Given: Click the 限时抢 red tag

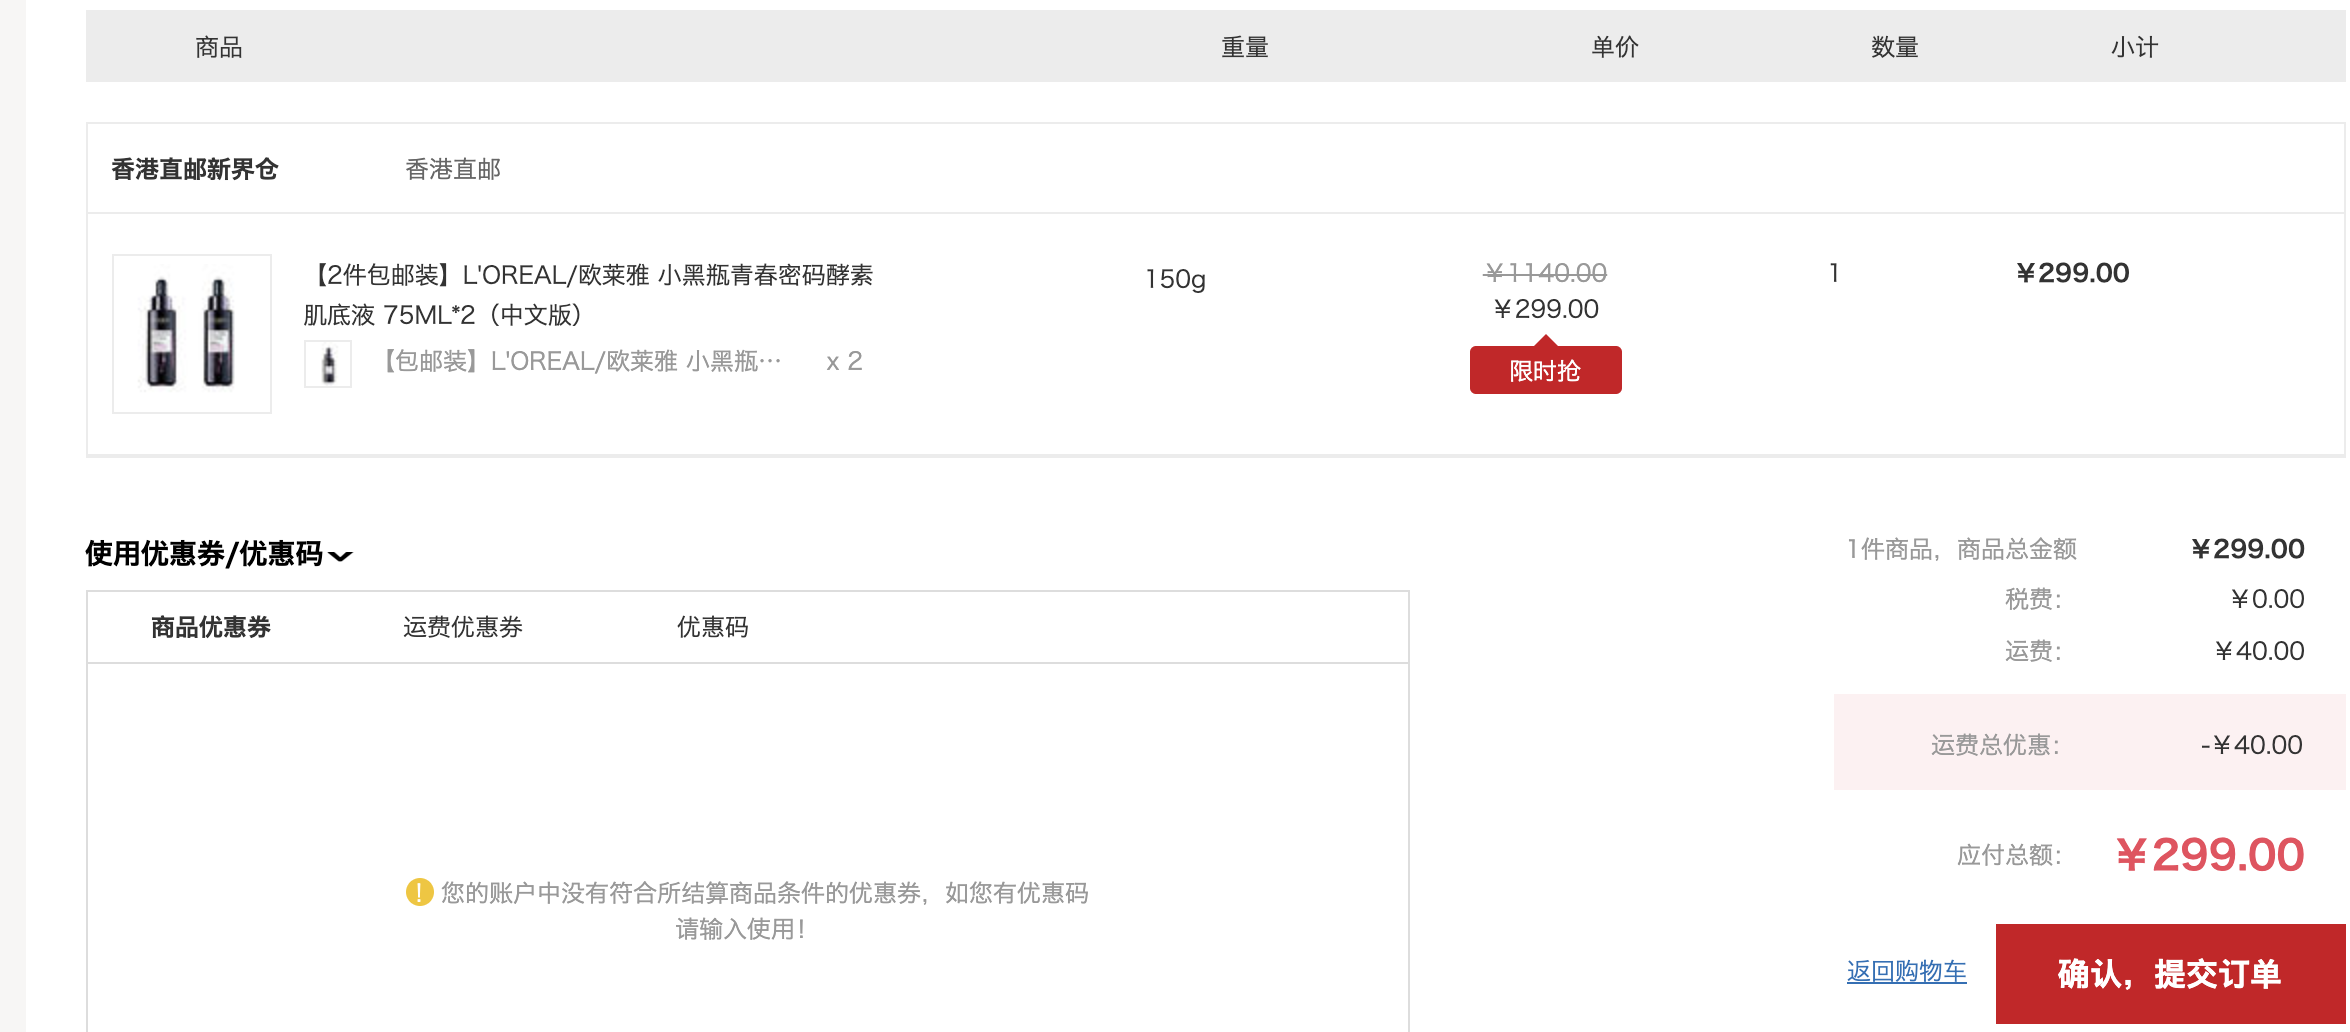Looking at the screenshot, I should [1546, 370].
